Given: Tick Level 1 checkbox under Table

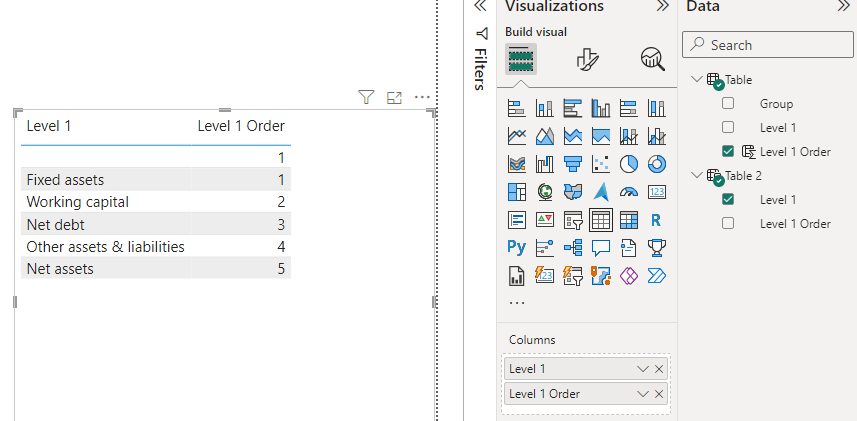Looking at the screenshot, I should pyautogui.click(x=727, y=127).
